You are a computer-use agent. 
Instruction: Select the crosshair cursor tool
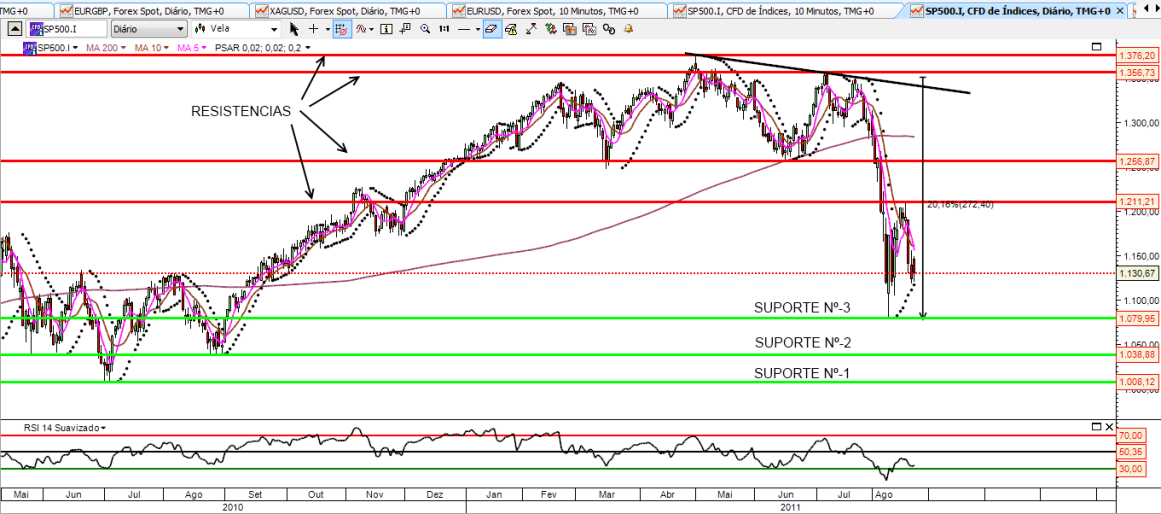pyautogui.click(x=313, y=29)
